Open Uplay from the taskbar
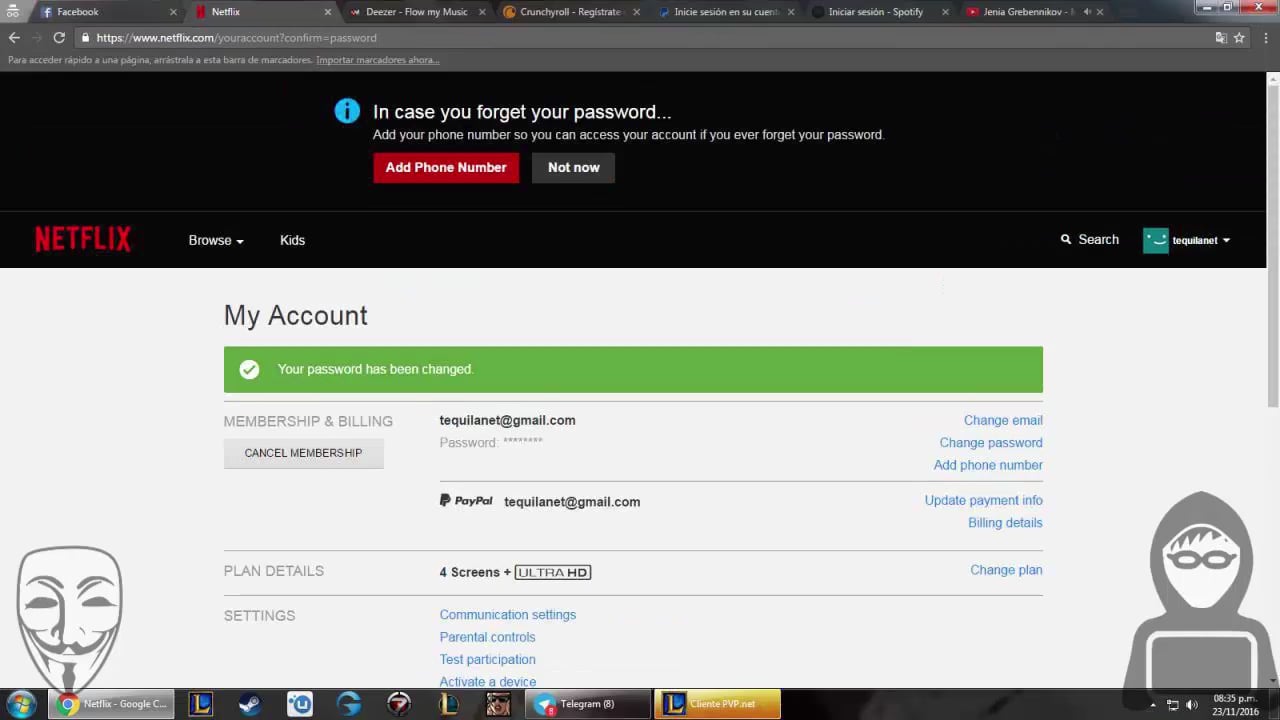 (x=300, y=704)
